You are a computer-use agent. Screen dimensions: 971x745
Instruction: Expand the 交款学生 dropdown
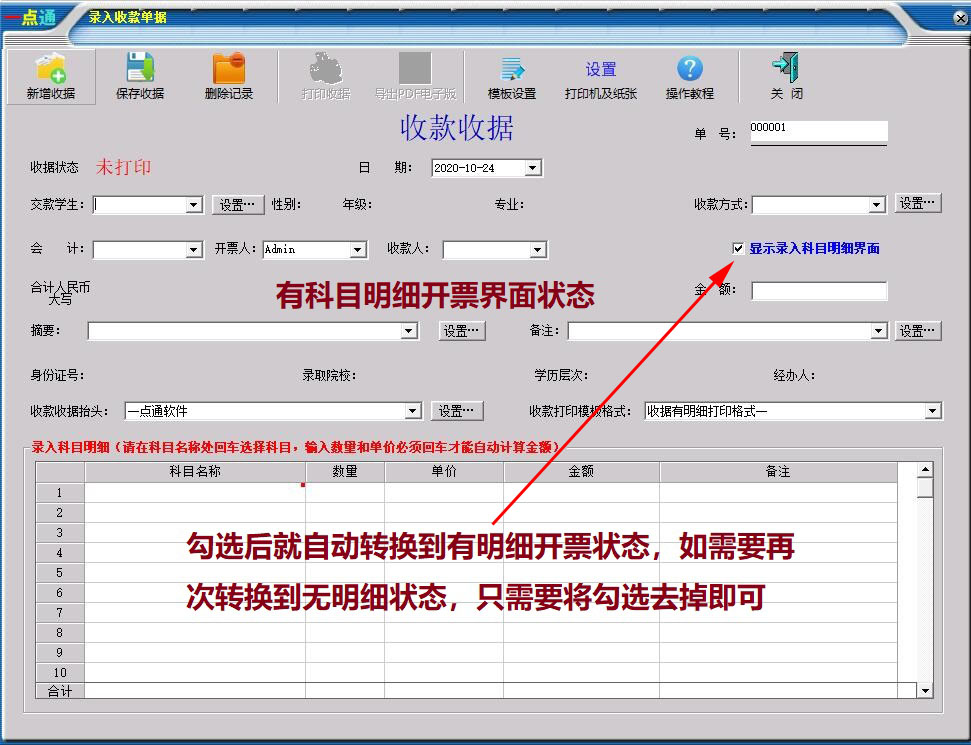click(x=194, y=205)
